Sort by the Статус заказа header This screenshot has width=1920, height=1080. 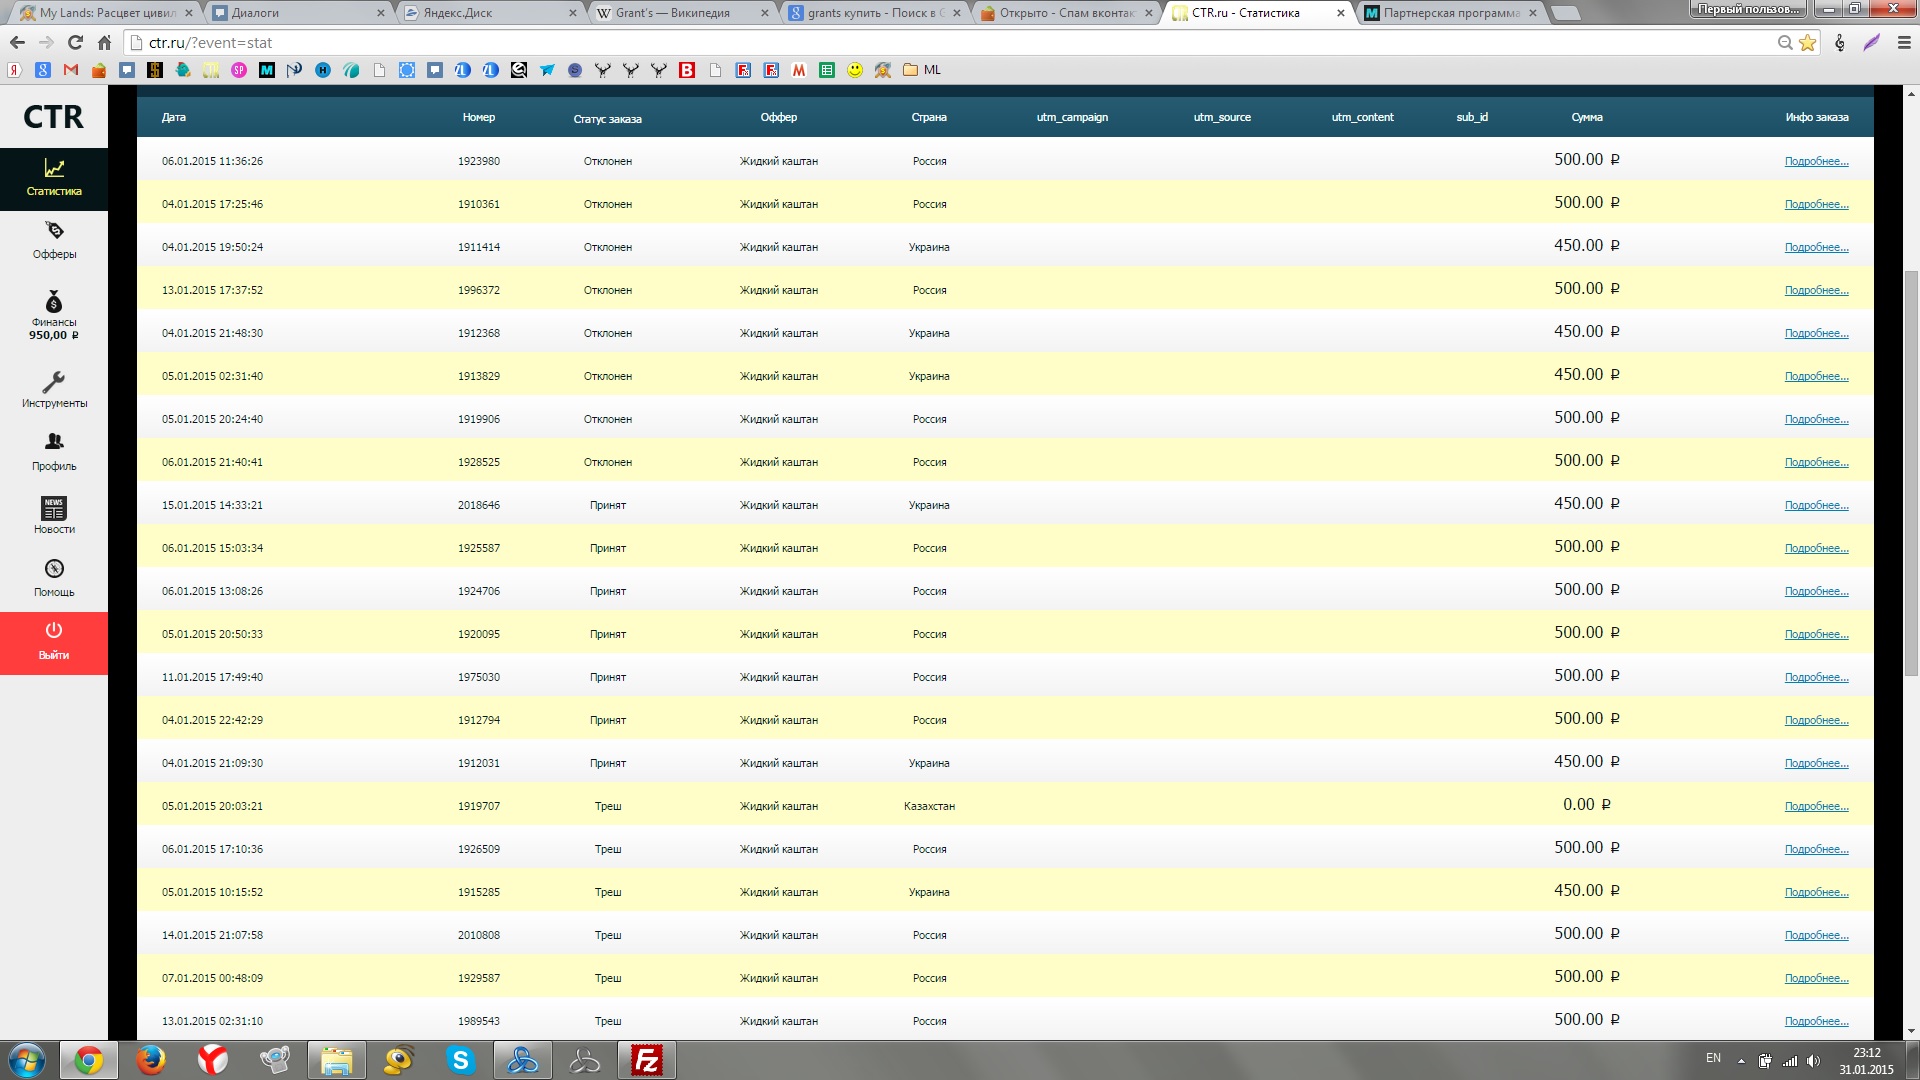pyautogui.click(x=607, y=119)
